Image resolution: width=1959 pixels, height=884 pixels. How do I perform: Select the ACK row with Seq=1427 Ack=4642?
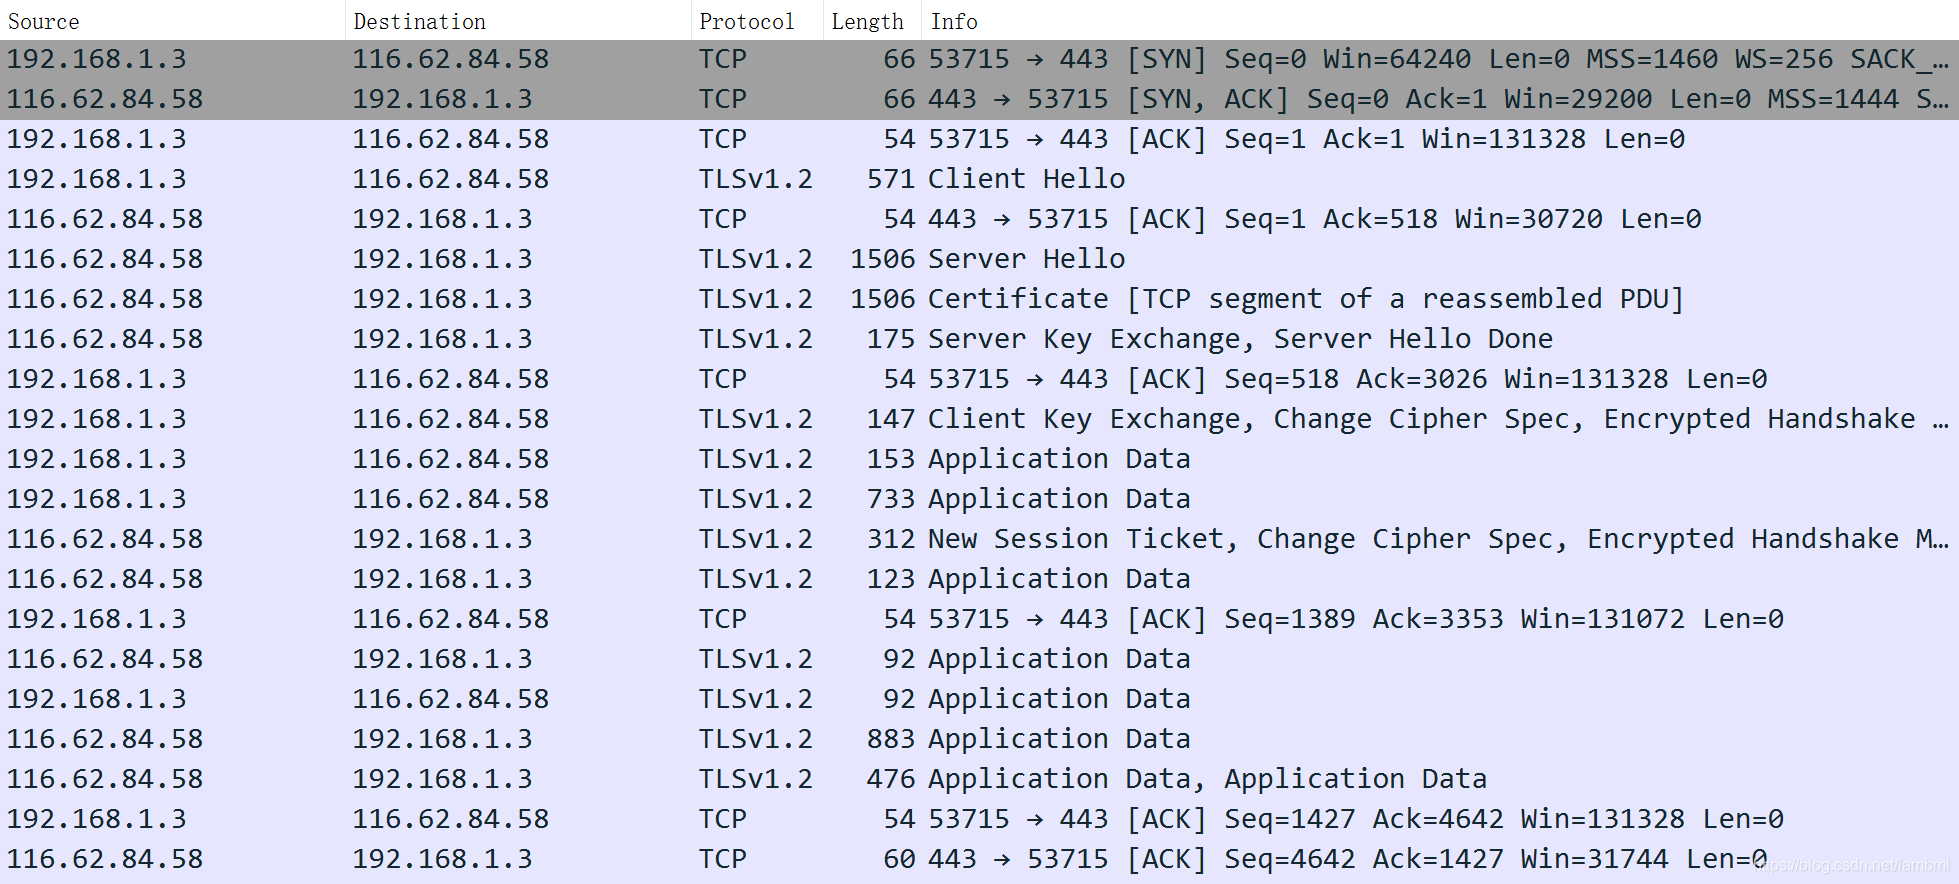tap(979, 820)
